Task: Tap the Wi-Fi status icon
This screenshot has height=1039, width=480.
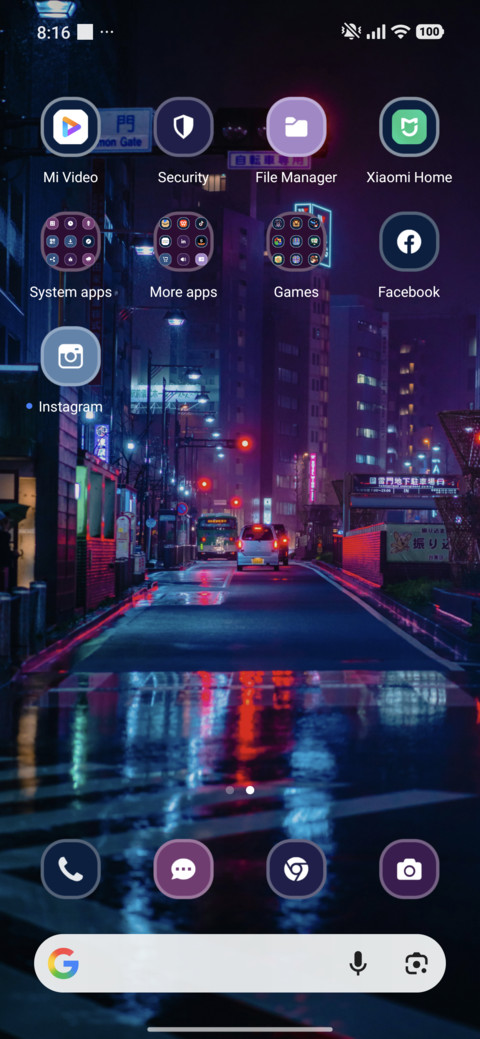Action: click(400, 32)
